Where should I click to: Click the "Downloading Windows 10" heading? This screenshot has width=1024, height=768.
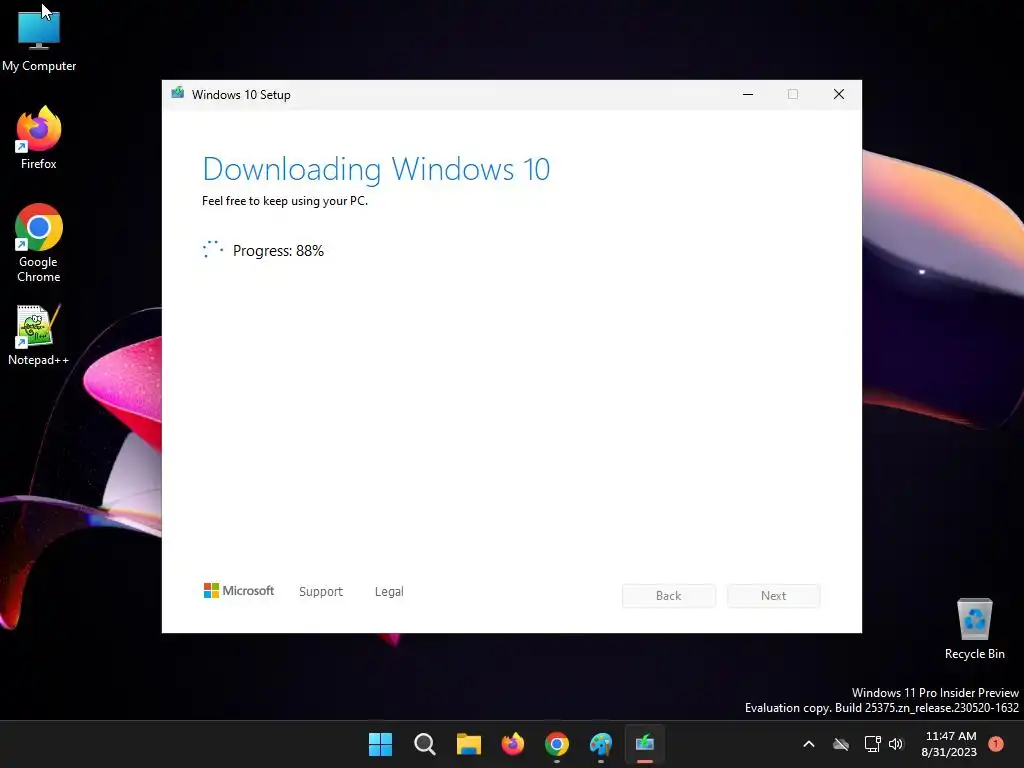point(376,169)
